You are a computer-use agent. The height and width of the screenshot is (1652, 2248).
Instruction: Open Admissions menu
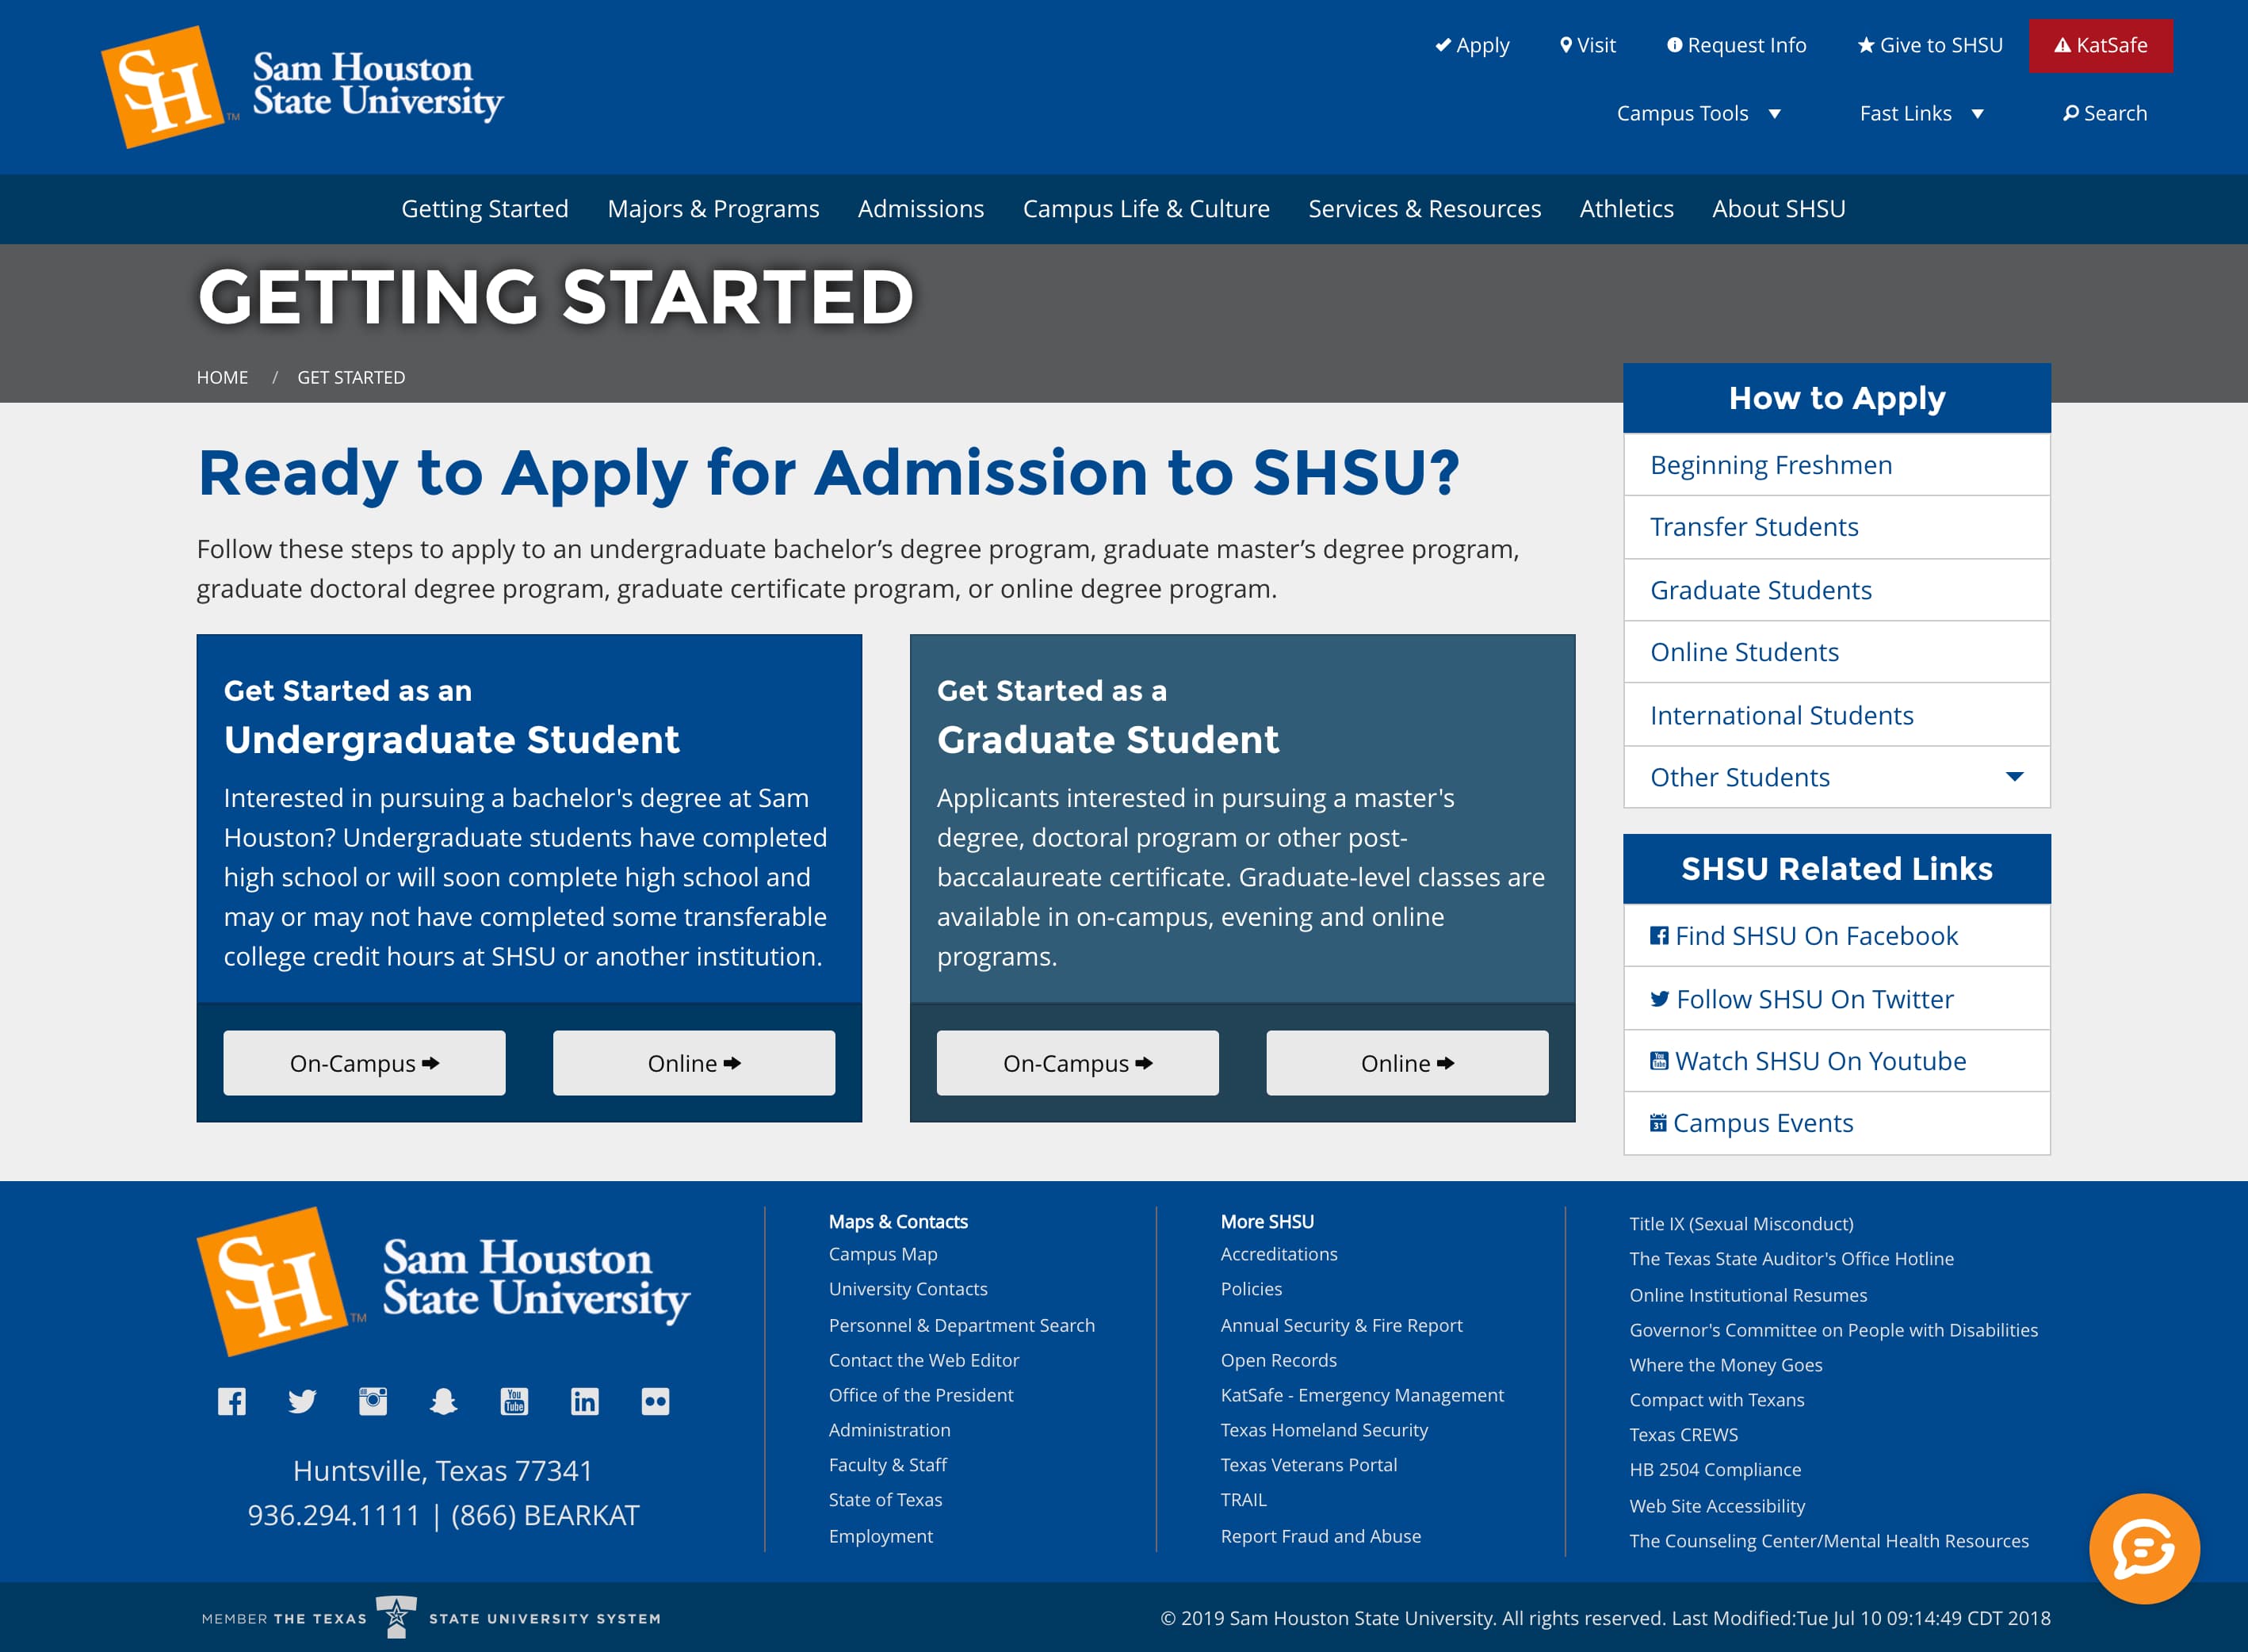tap(921, 208)
